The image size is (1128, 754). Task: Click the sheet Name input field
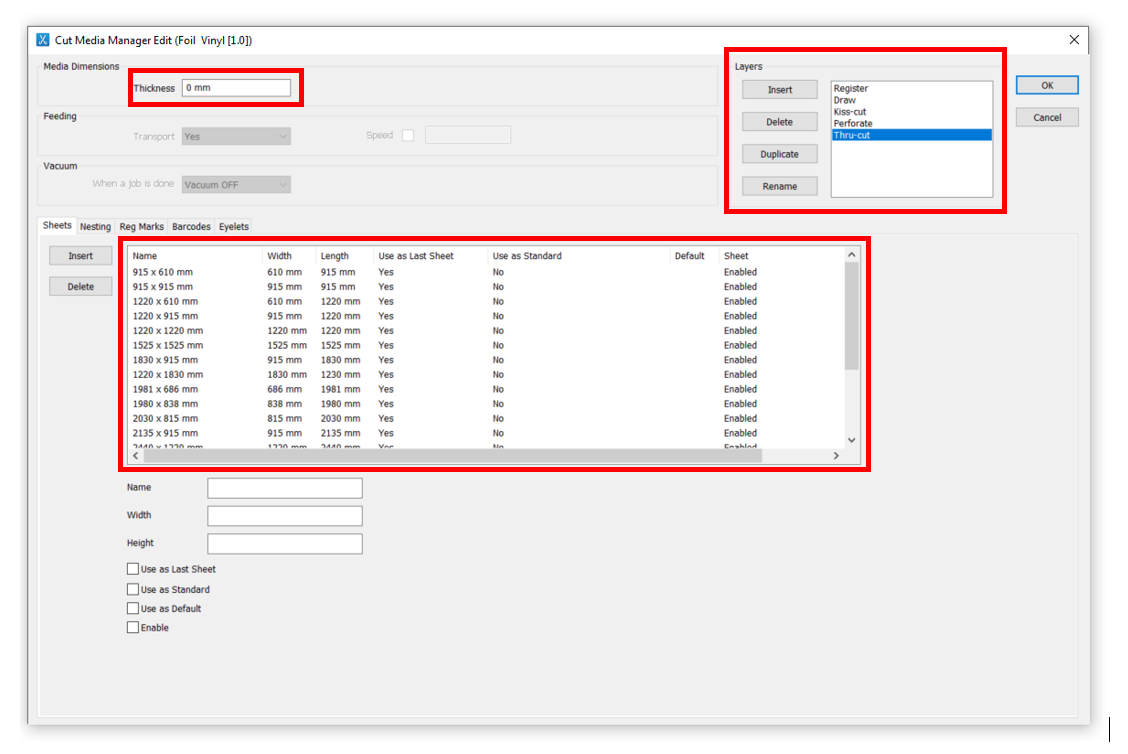coord(285,489)
